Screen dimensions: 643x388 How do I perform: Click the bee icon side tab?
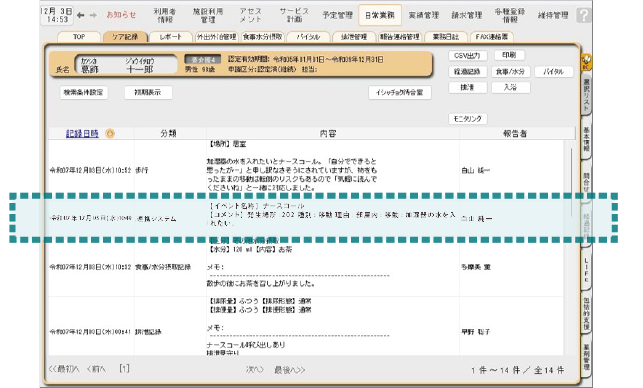click(x=586, y=62)
